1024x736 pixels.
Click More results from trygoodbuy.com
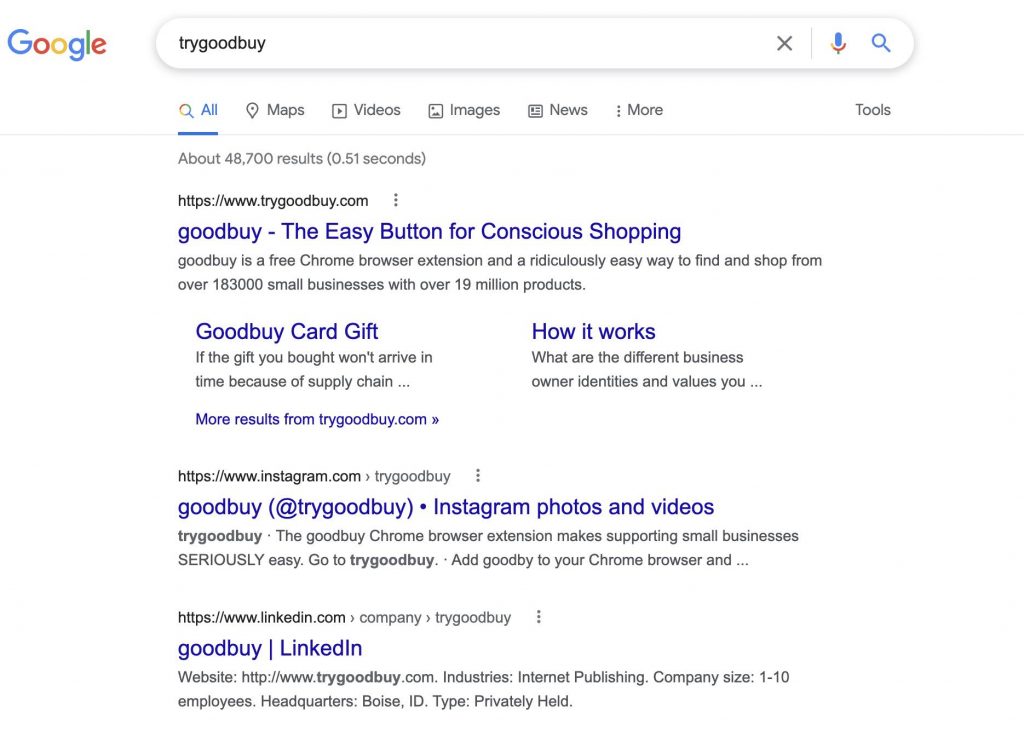pyautogui.click(x=317, y=419)
